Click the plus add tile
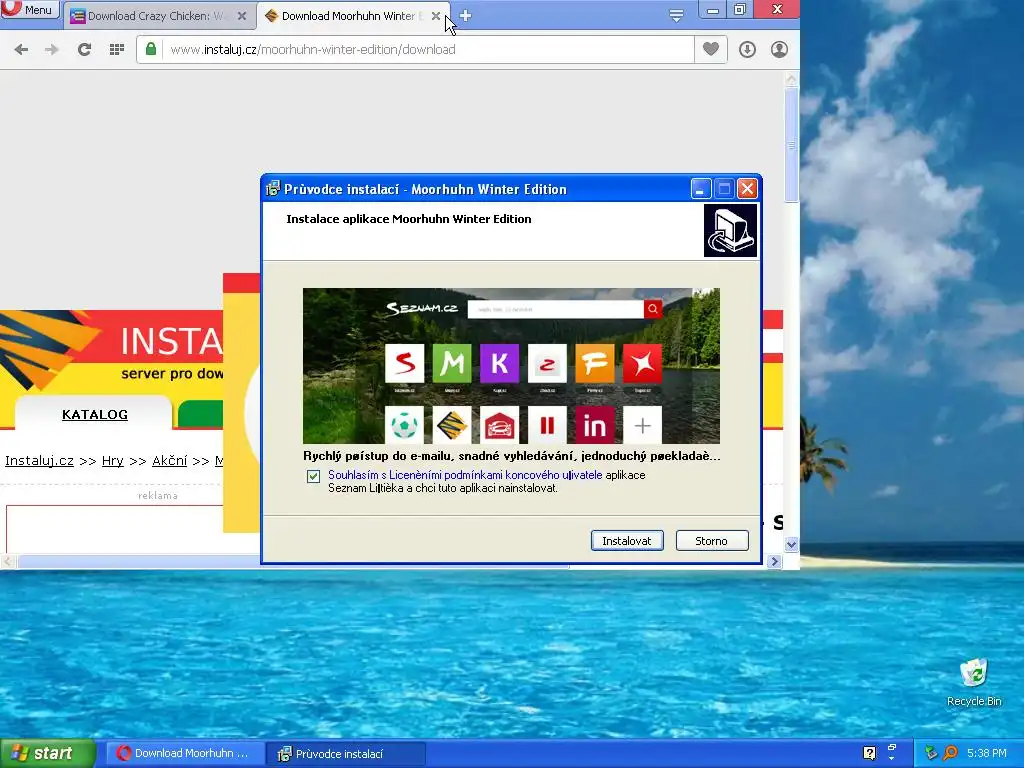Viewport: 1024px width, 768px height. tap(643, 425)
